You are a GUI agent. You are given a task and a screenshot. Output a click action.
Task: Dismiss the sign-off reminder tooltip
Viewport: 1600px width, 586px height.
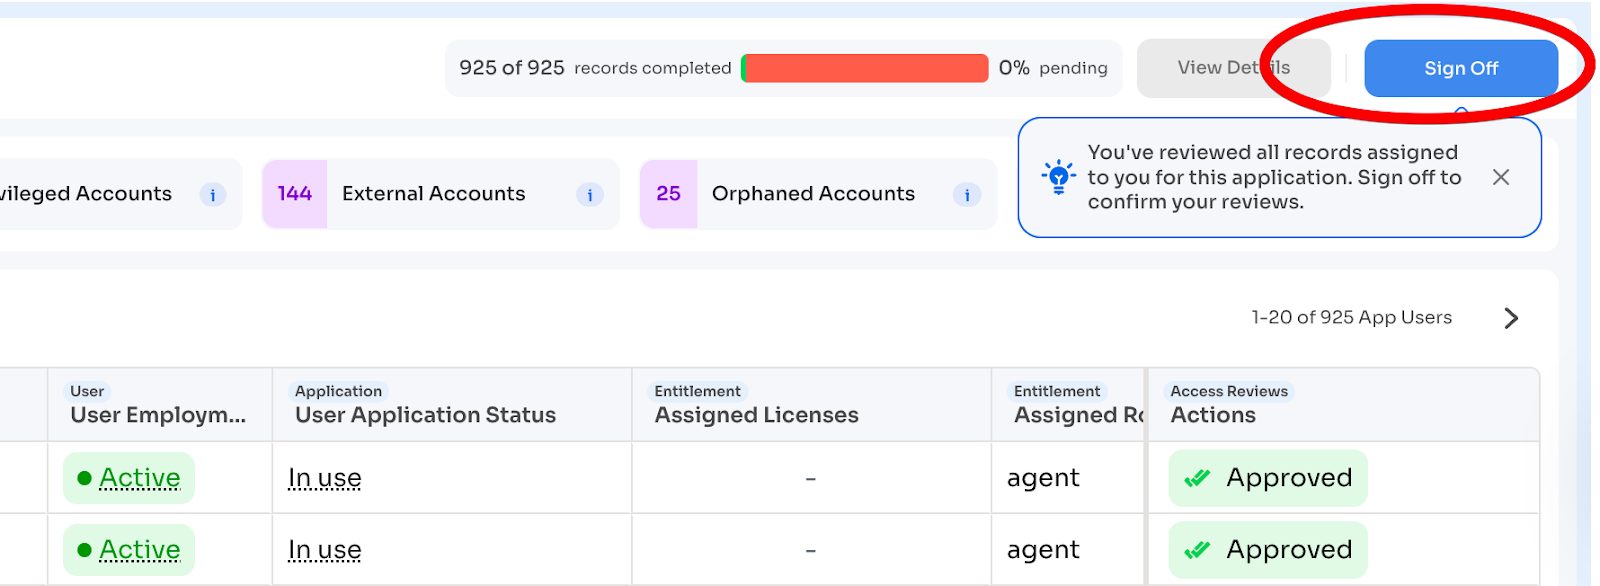(x=1500, y=177)
